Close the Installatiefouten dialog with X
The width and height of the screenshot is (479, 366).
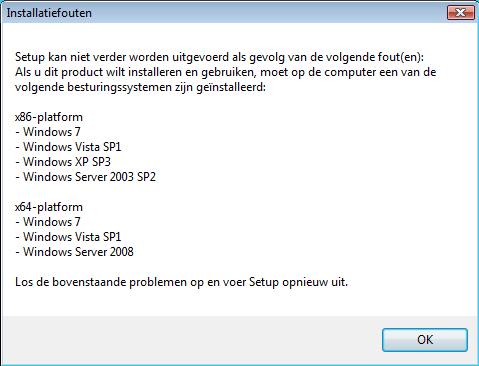(x=460, y=13)
